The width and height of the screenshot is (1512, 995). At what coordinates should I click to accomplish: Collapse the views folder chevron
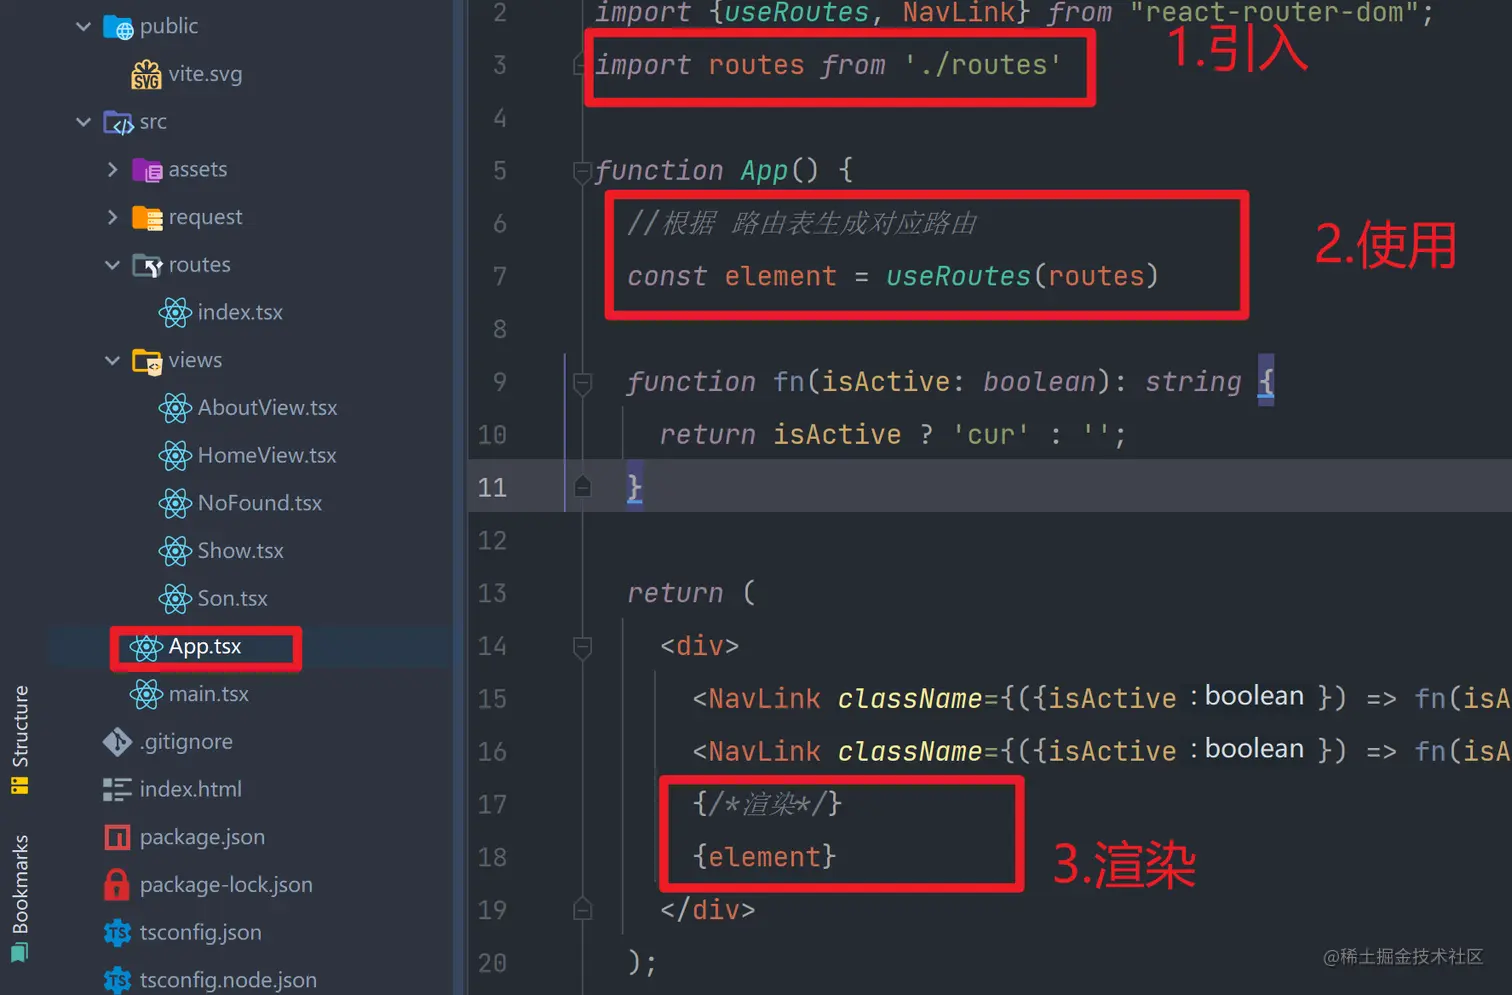point(113,360)
